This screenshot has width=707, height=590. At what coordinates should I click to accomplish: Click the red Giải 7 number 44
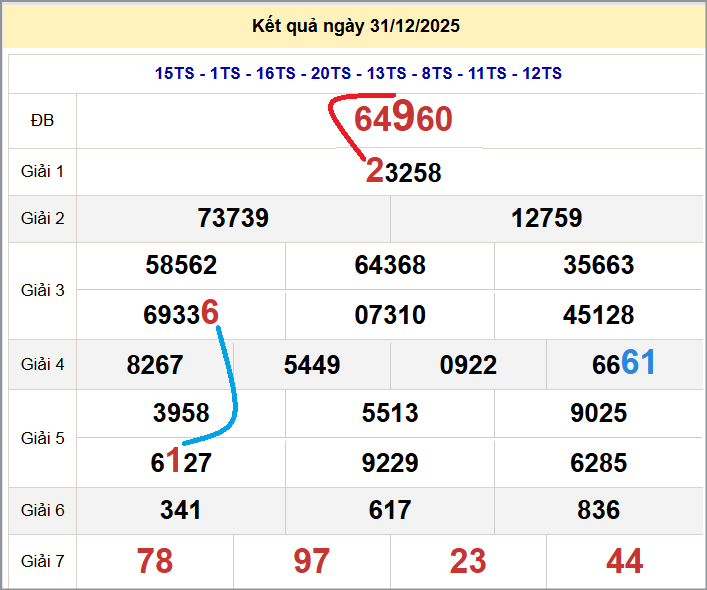coord(624,562)
